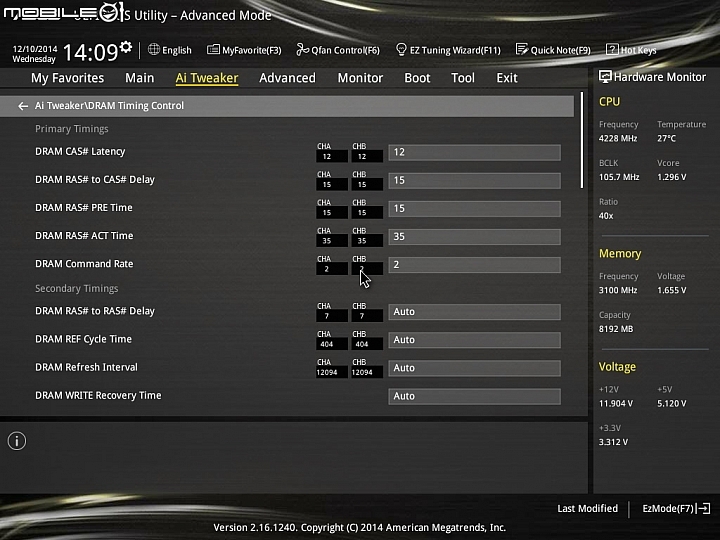Open DRAM RAS# to RAS# Delay Auto field
This screenshot has width=720, height=540.
click(474, 312)
